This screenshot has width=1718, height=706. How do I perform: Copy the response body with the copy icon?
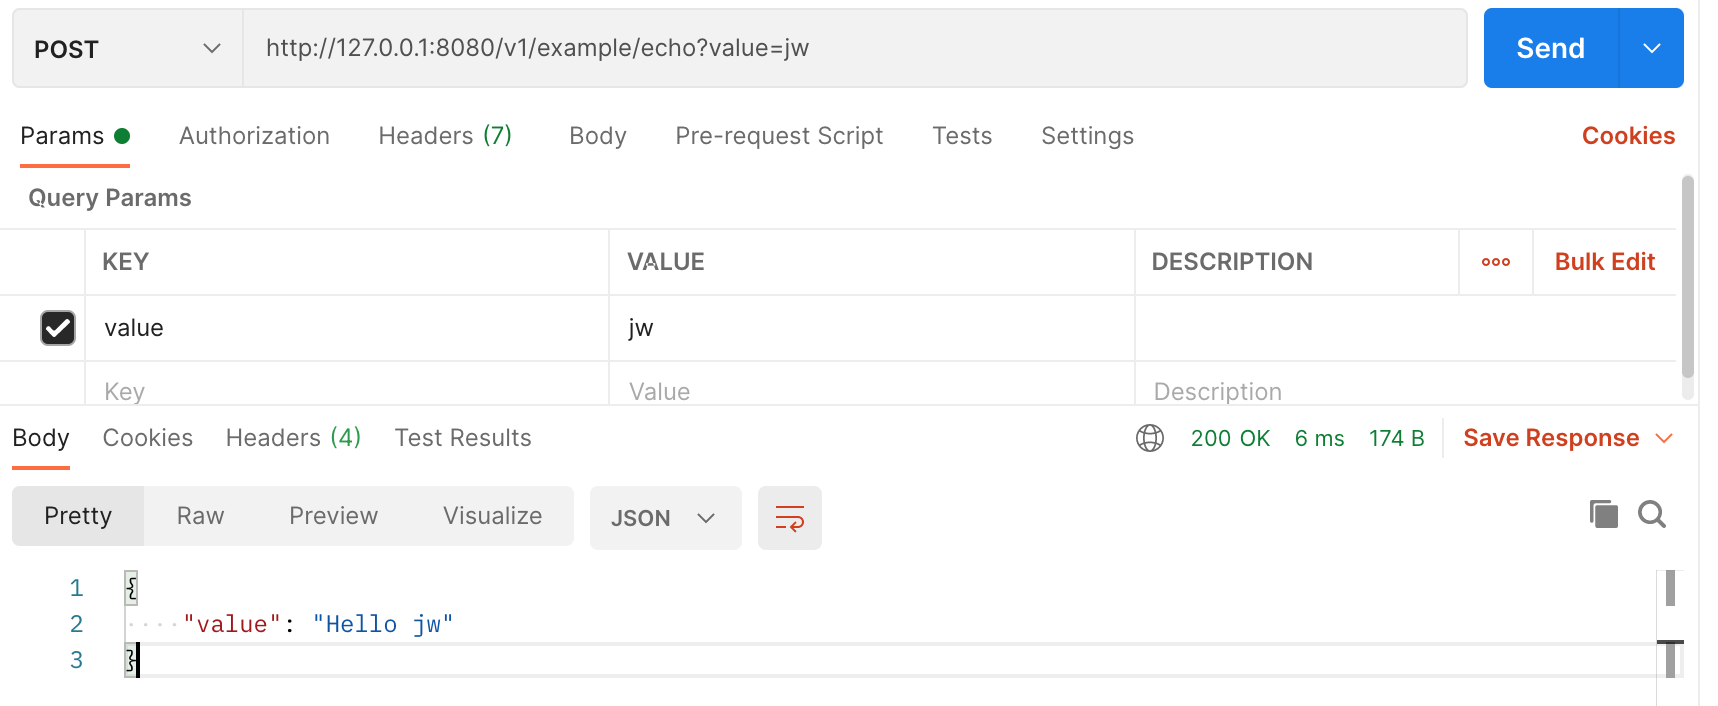point(1603,514)
